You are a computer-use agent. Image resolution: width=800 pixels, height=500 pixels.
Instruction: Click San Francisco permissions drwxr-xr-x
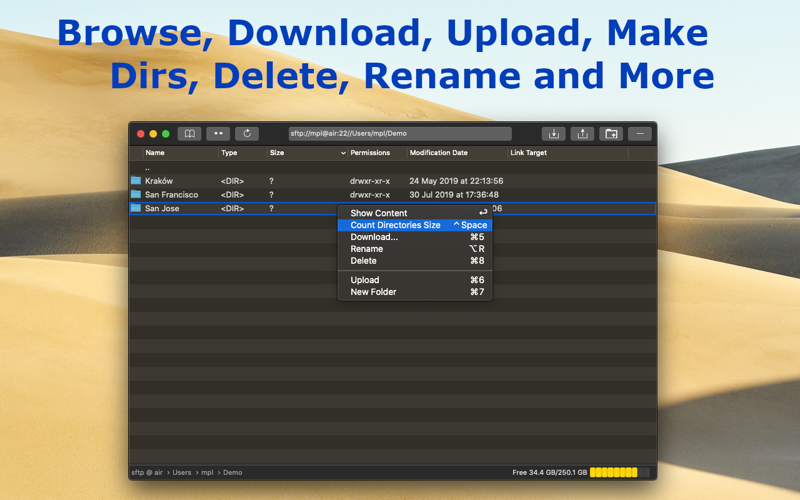(x=370, y=194)
